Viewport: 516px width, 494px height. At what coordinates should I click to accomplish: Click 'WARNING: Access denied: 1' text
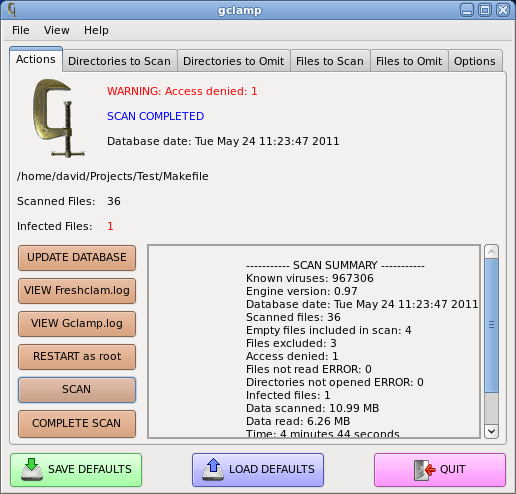pyautogui.click(x=182, y=91)
